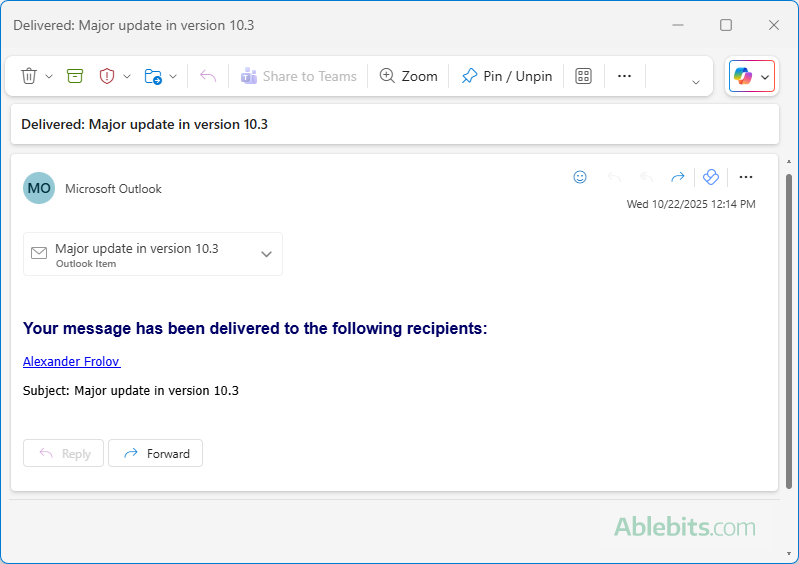Click the date 'Wed 10/22/2025 12:14 PM'
Image resolution: width=799 pixels, height=564 pixels.
691,204
